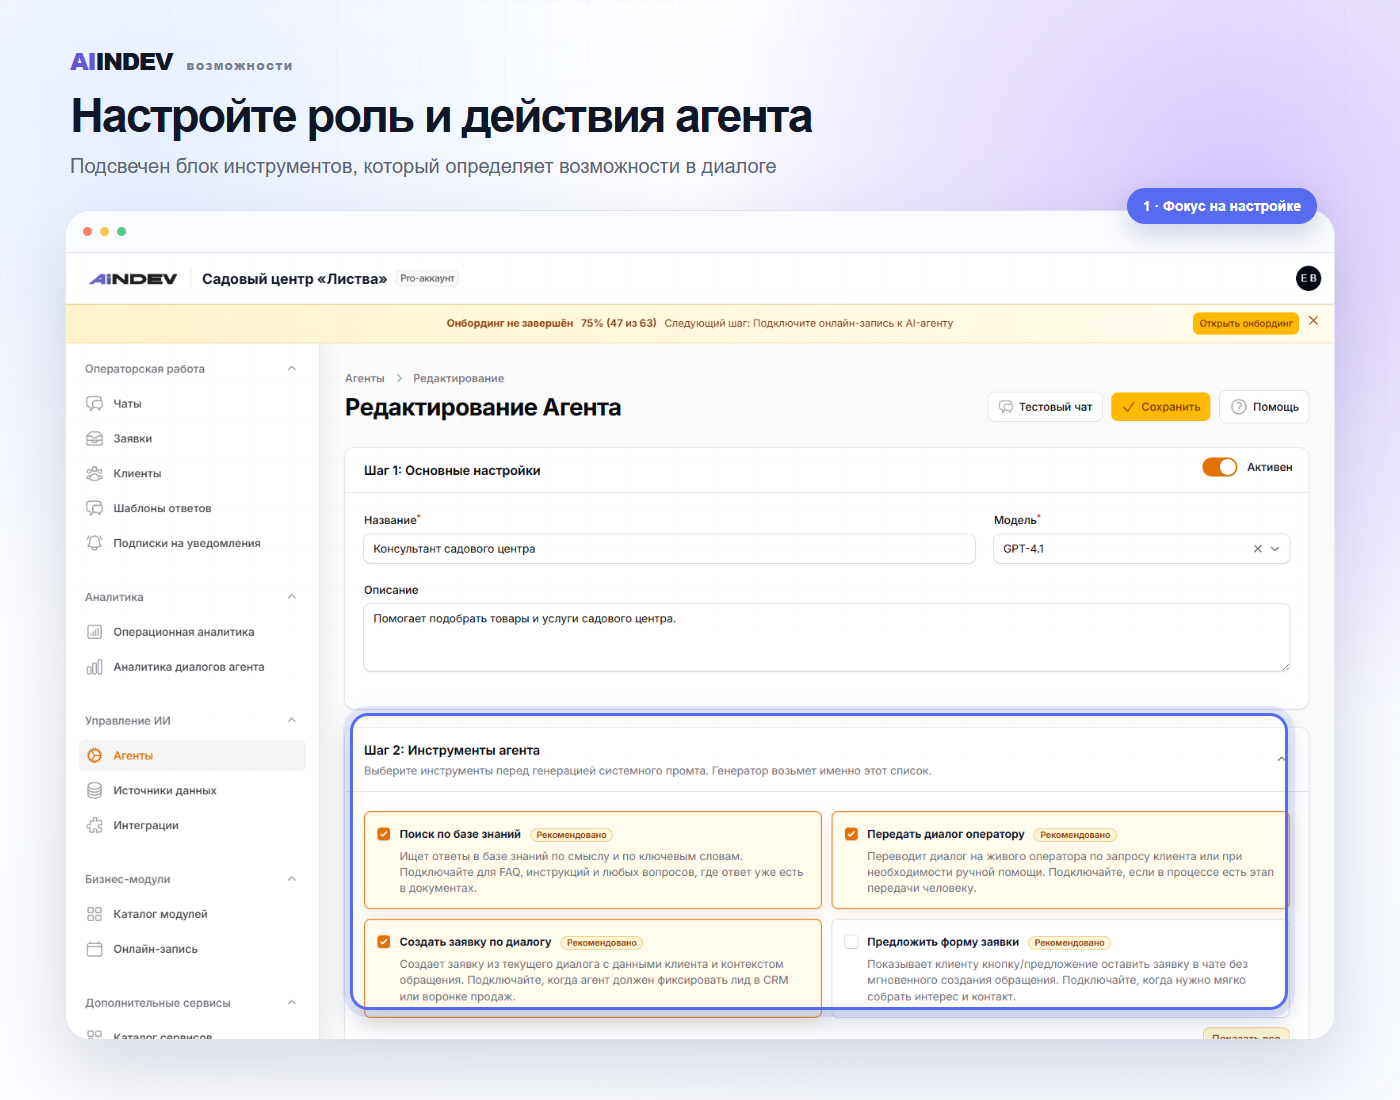Collapse the Операторская работа section
Viewport: 1400px width, 1100px height.
click(292, 369)
